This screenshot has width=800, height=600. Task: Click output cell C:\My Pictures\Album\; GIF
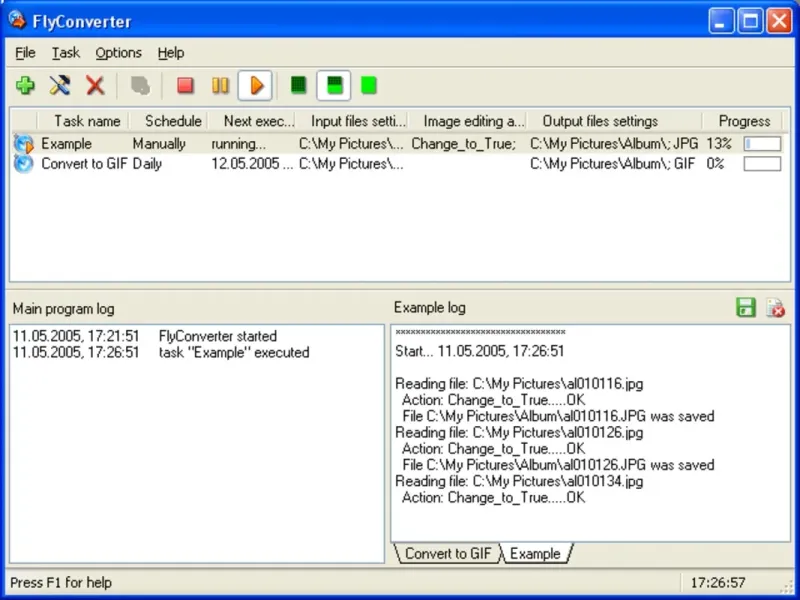pyautogui.click(x=612, y=164)
